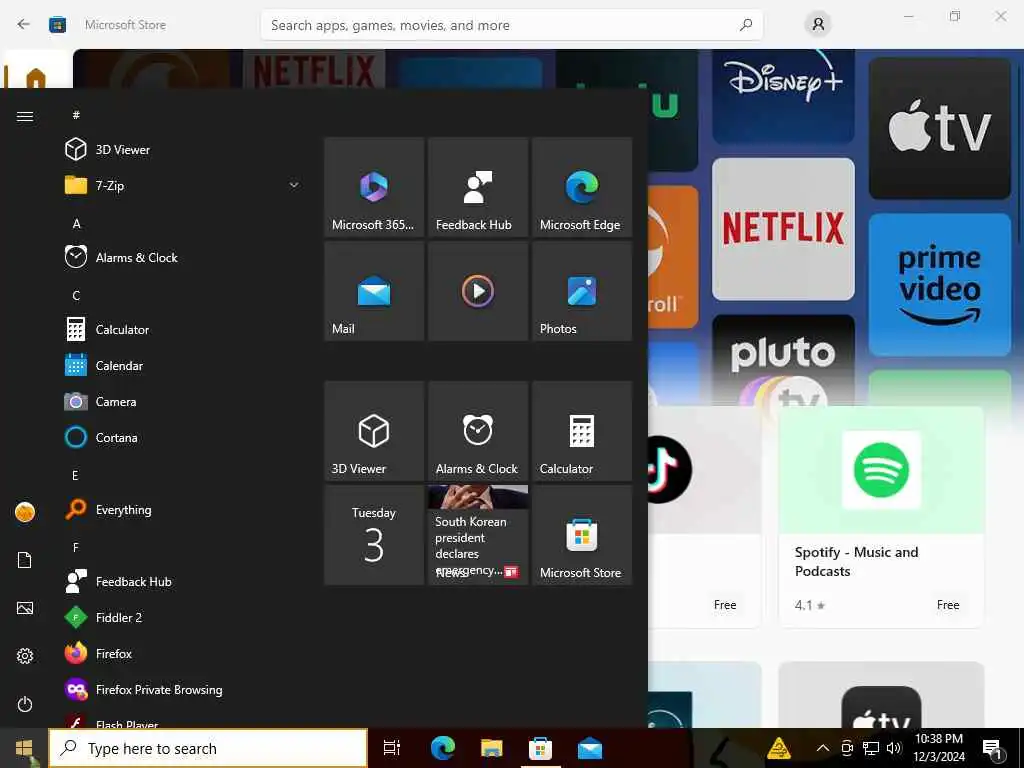Launch Alarms & Clock from app list
Screen dimensions: 1024x768
[x=183, y=257]
